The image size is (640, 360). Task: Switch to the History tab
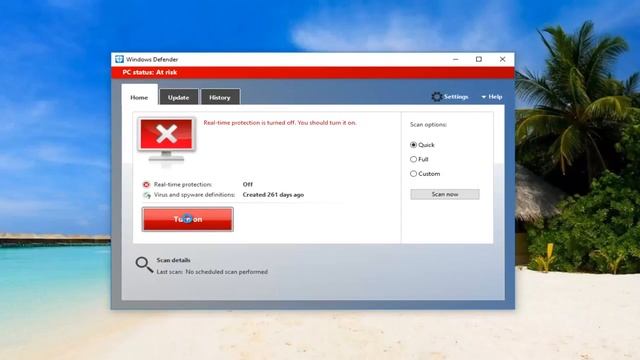click(x=220, y=98)
